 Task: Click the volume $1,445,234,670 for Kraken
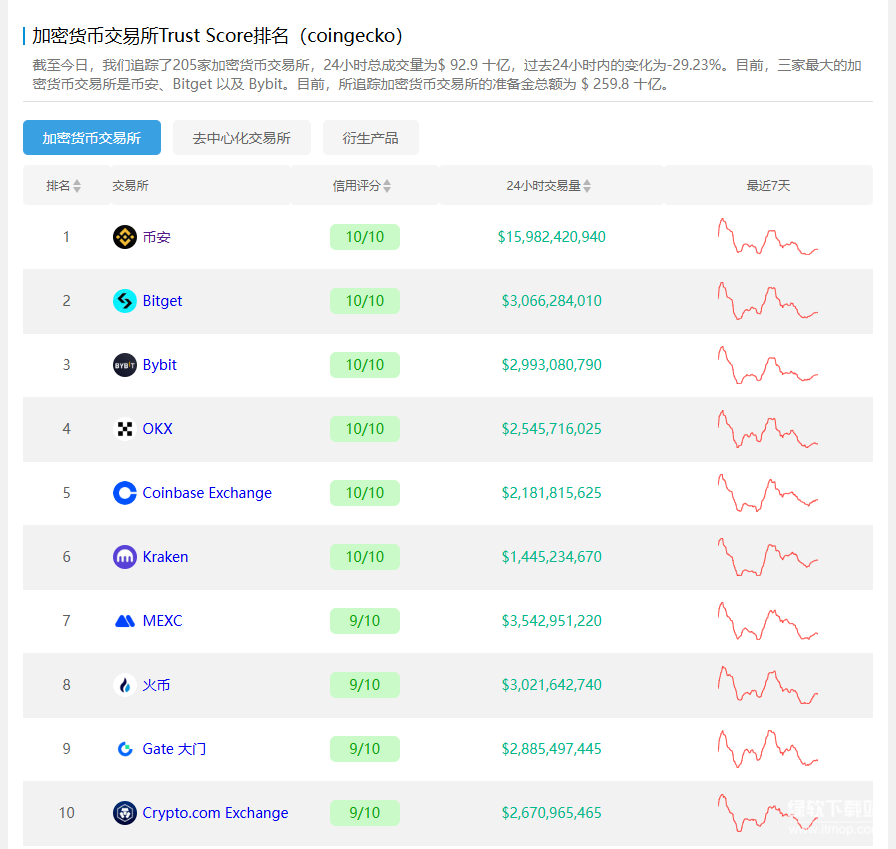tap(551, 557)
